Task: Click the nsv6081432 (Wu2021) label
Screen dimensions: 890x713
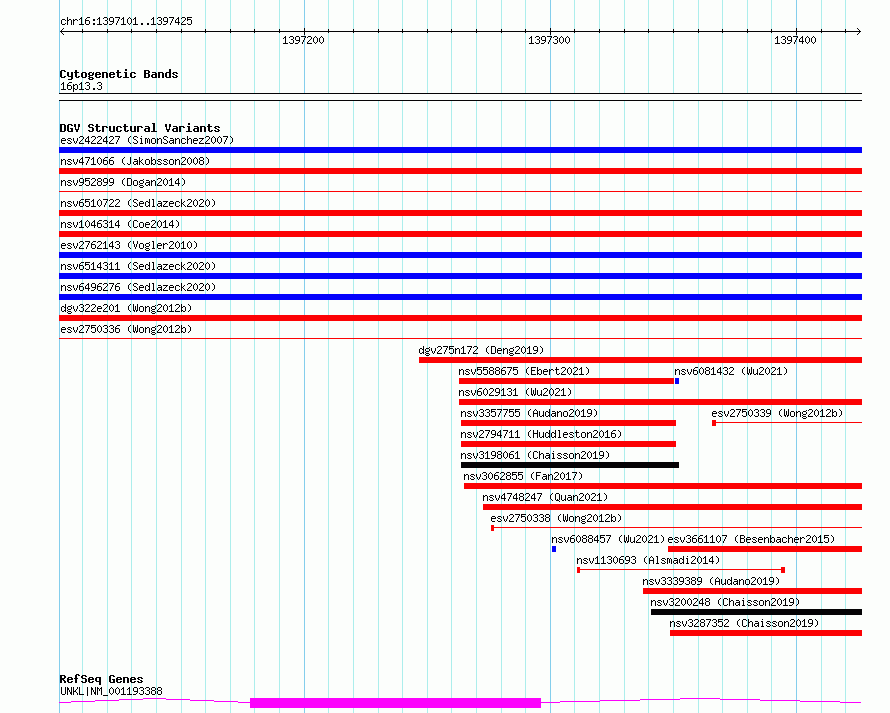Action: pos(731,371)
